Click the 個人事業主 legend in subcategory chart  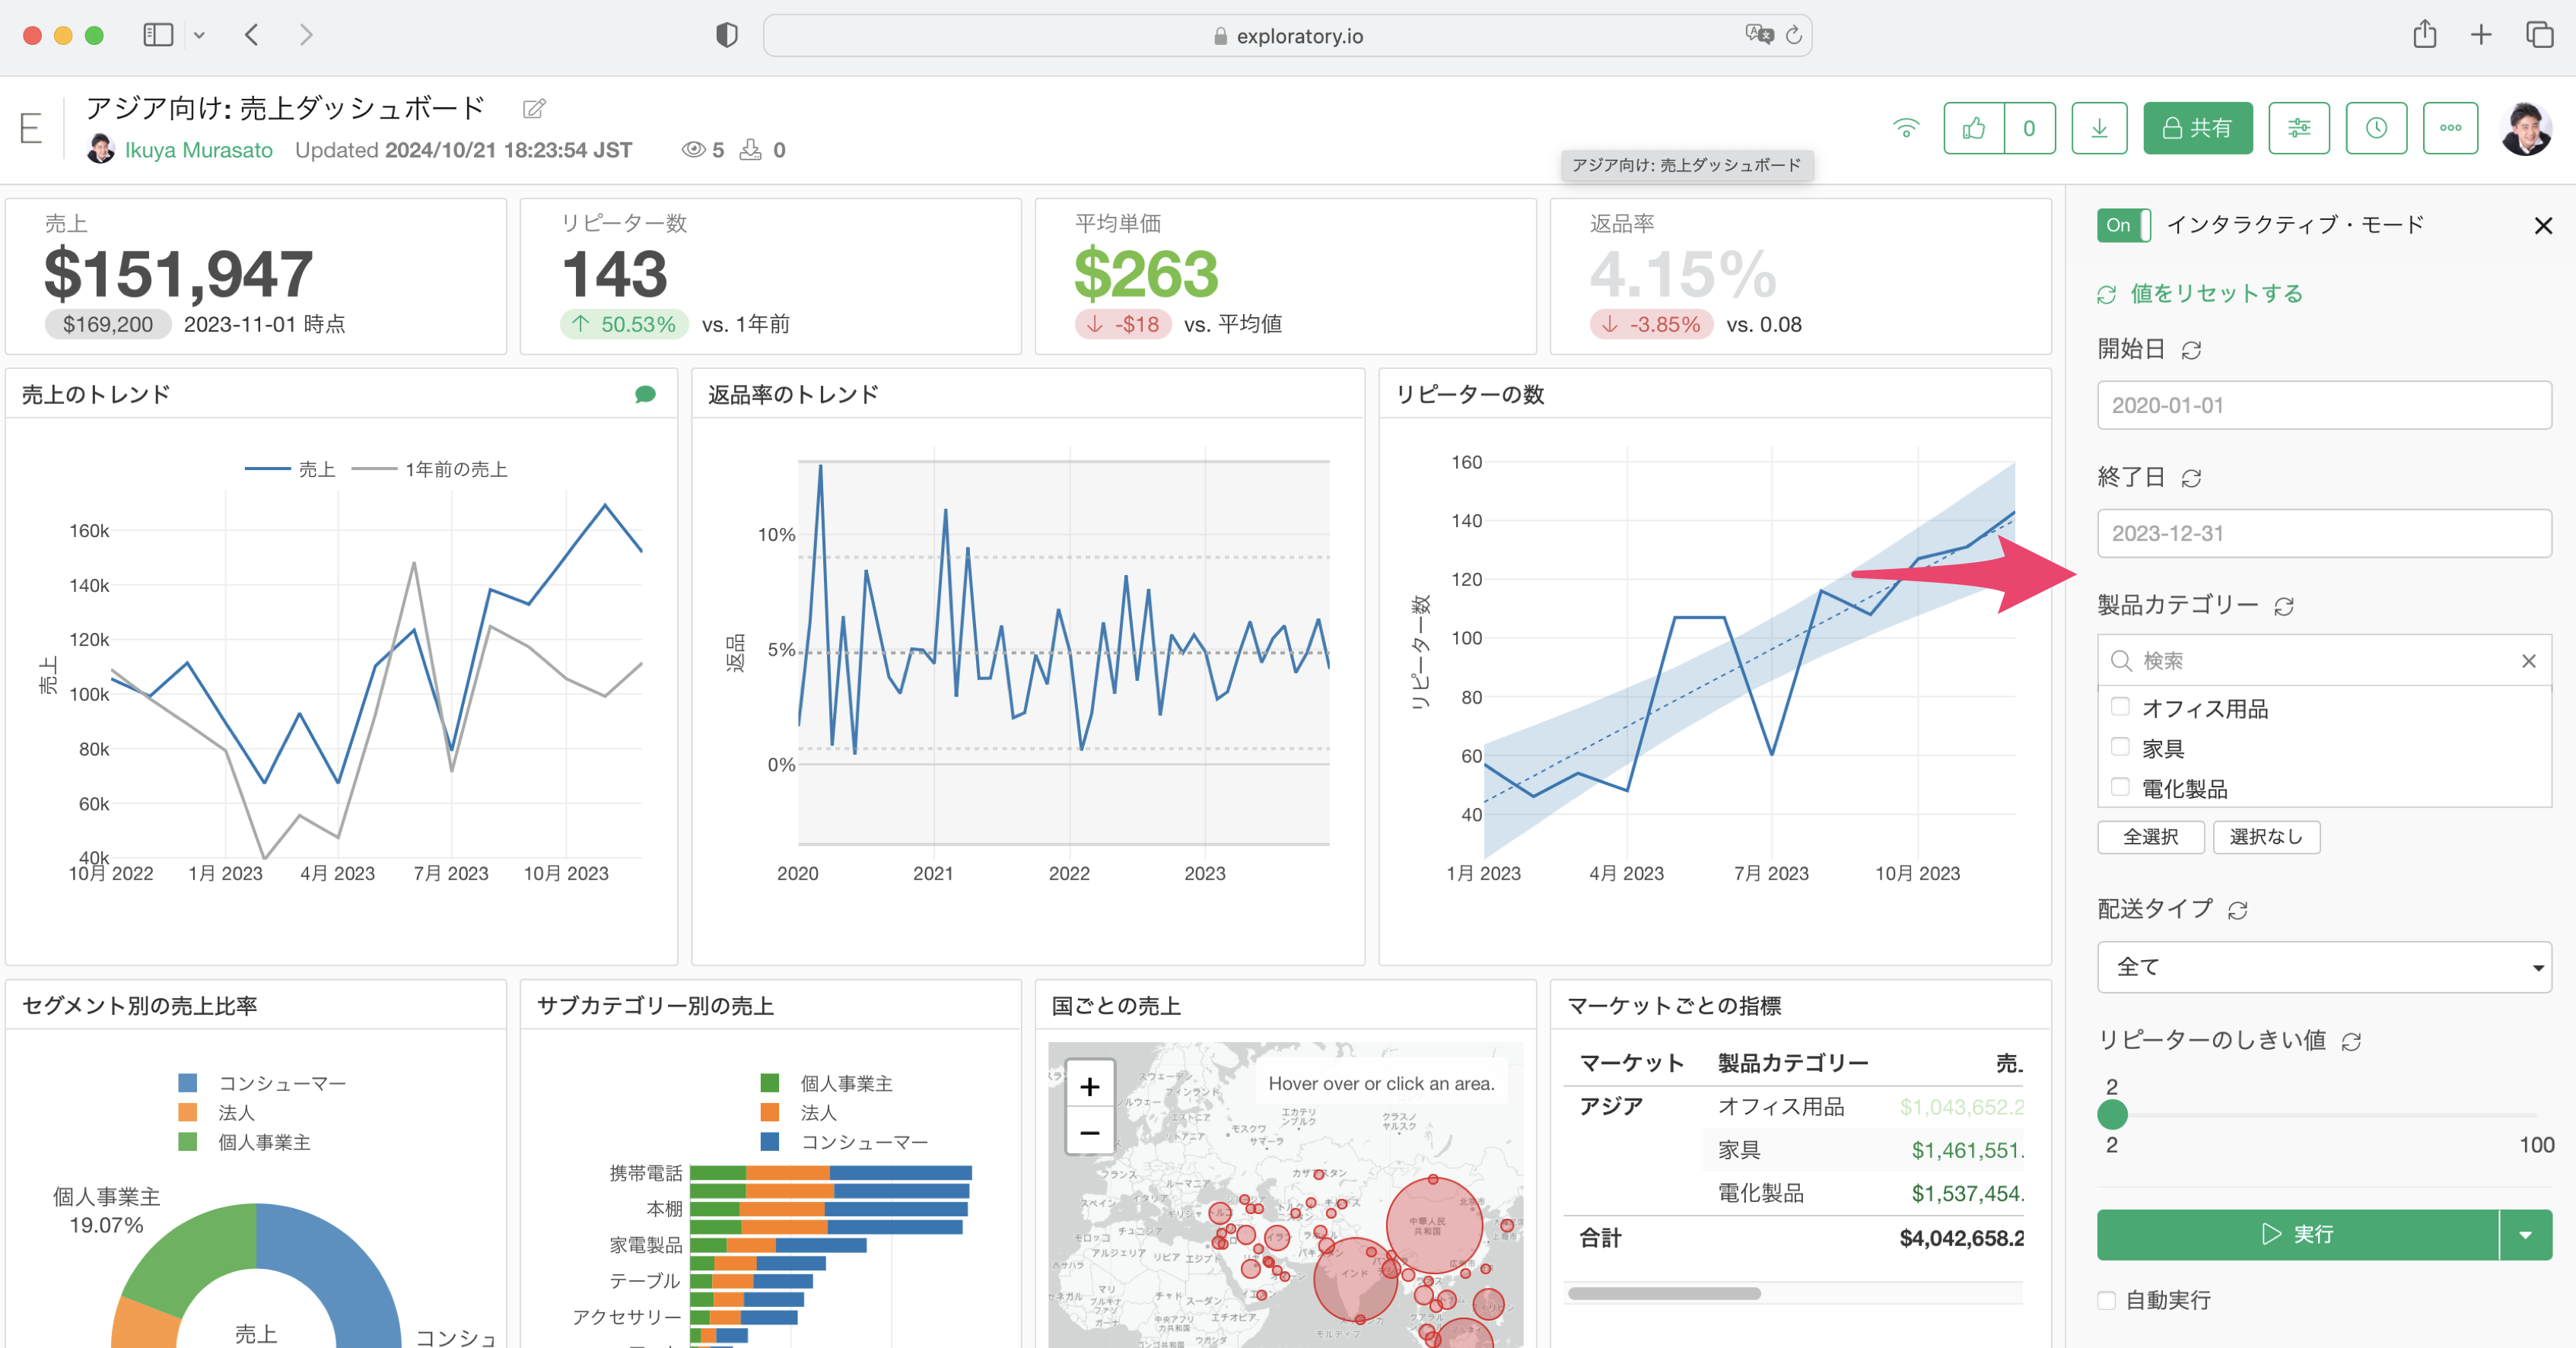click(x=826, y=1083)
